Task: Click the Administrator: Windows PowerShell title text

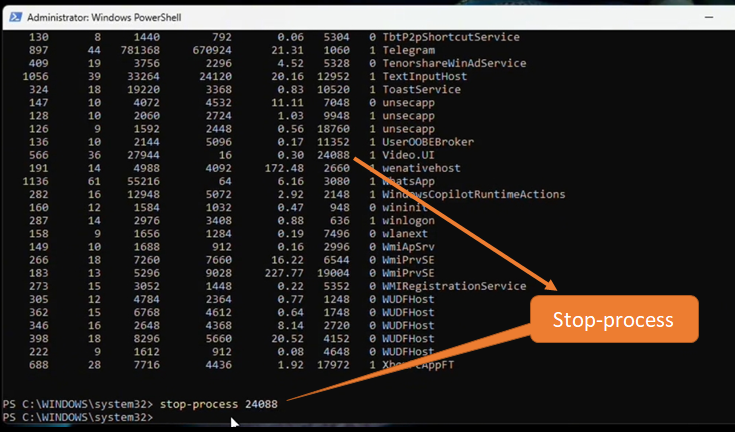Action: coord(98,17)
